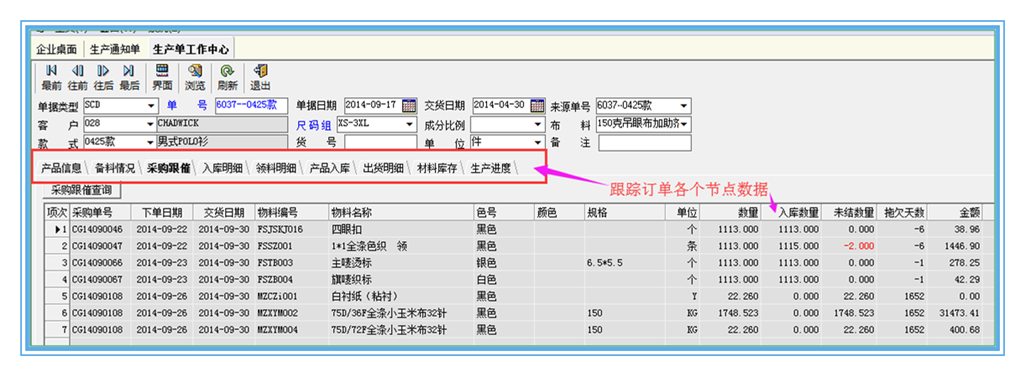This screenshot has width=1025, height=376.
Task: Expand the 布料 fabric dropdown
Action: coord(684,124)
